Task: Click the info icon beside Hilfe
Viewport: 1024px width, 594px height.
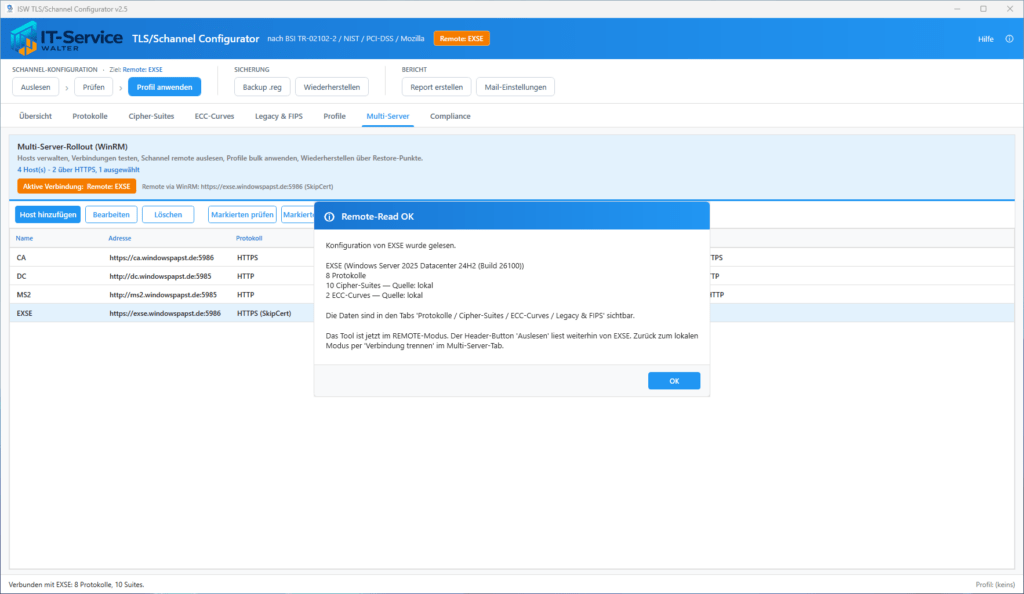Action: 1009,39
